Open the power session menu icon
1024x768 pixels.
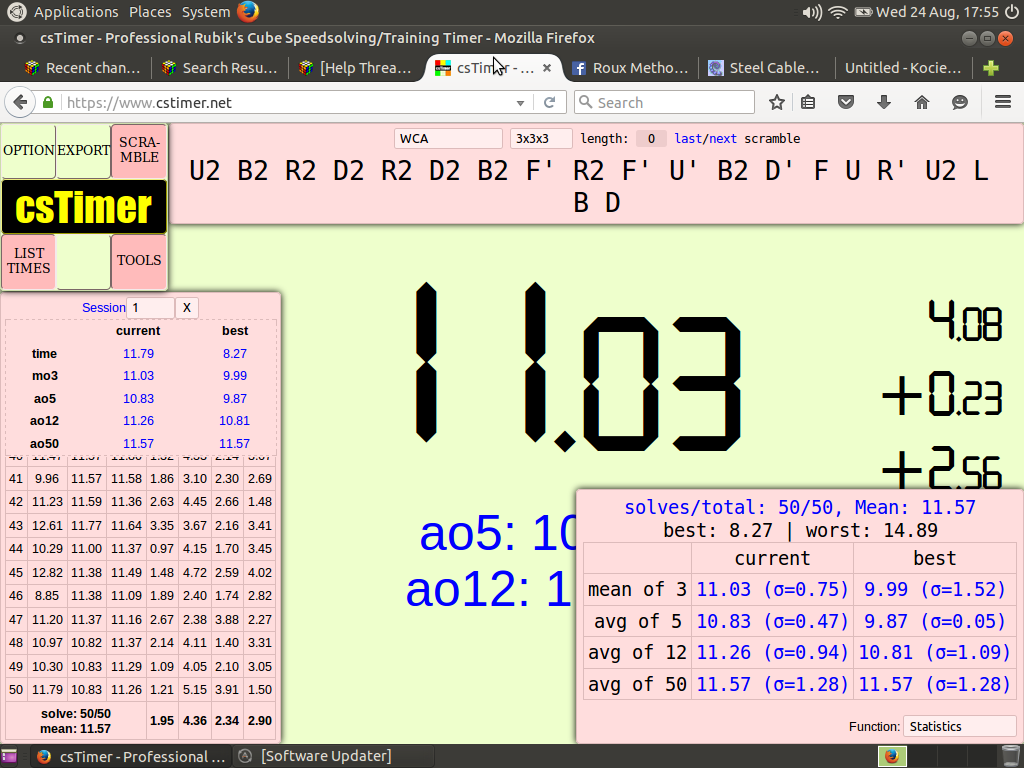[1012, 12]
